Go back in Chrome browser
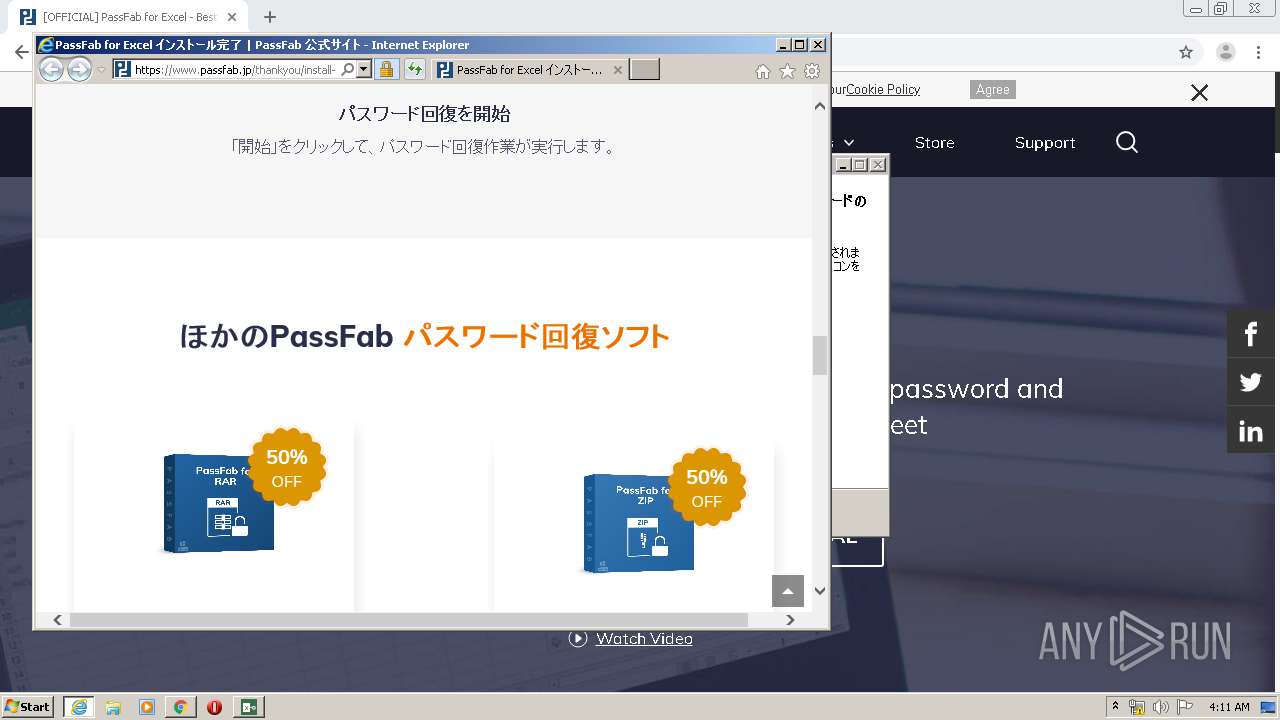The image size is (1280, 720). [x=21, y=52]
